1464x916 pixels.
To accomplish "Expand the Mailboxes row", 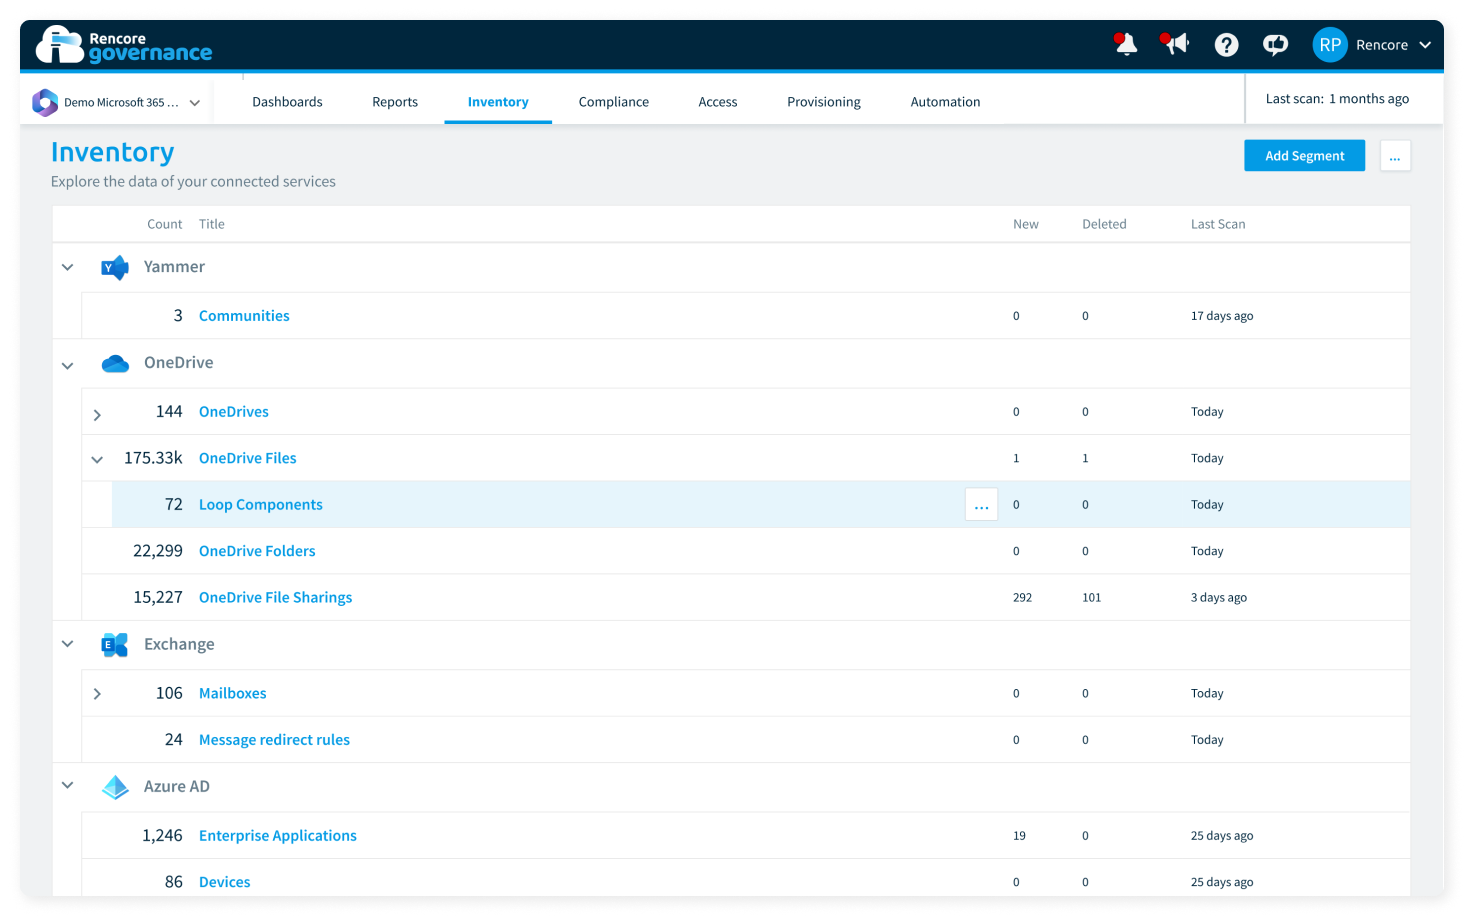I will pos(97,693).
